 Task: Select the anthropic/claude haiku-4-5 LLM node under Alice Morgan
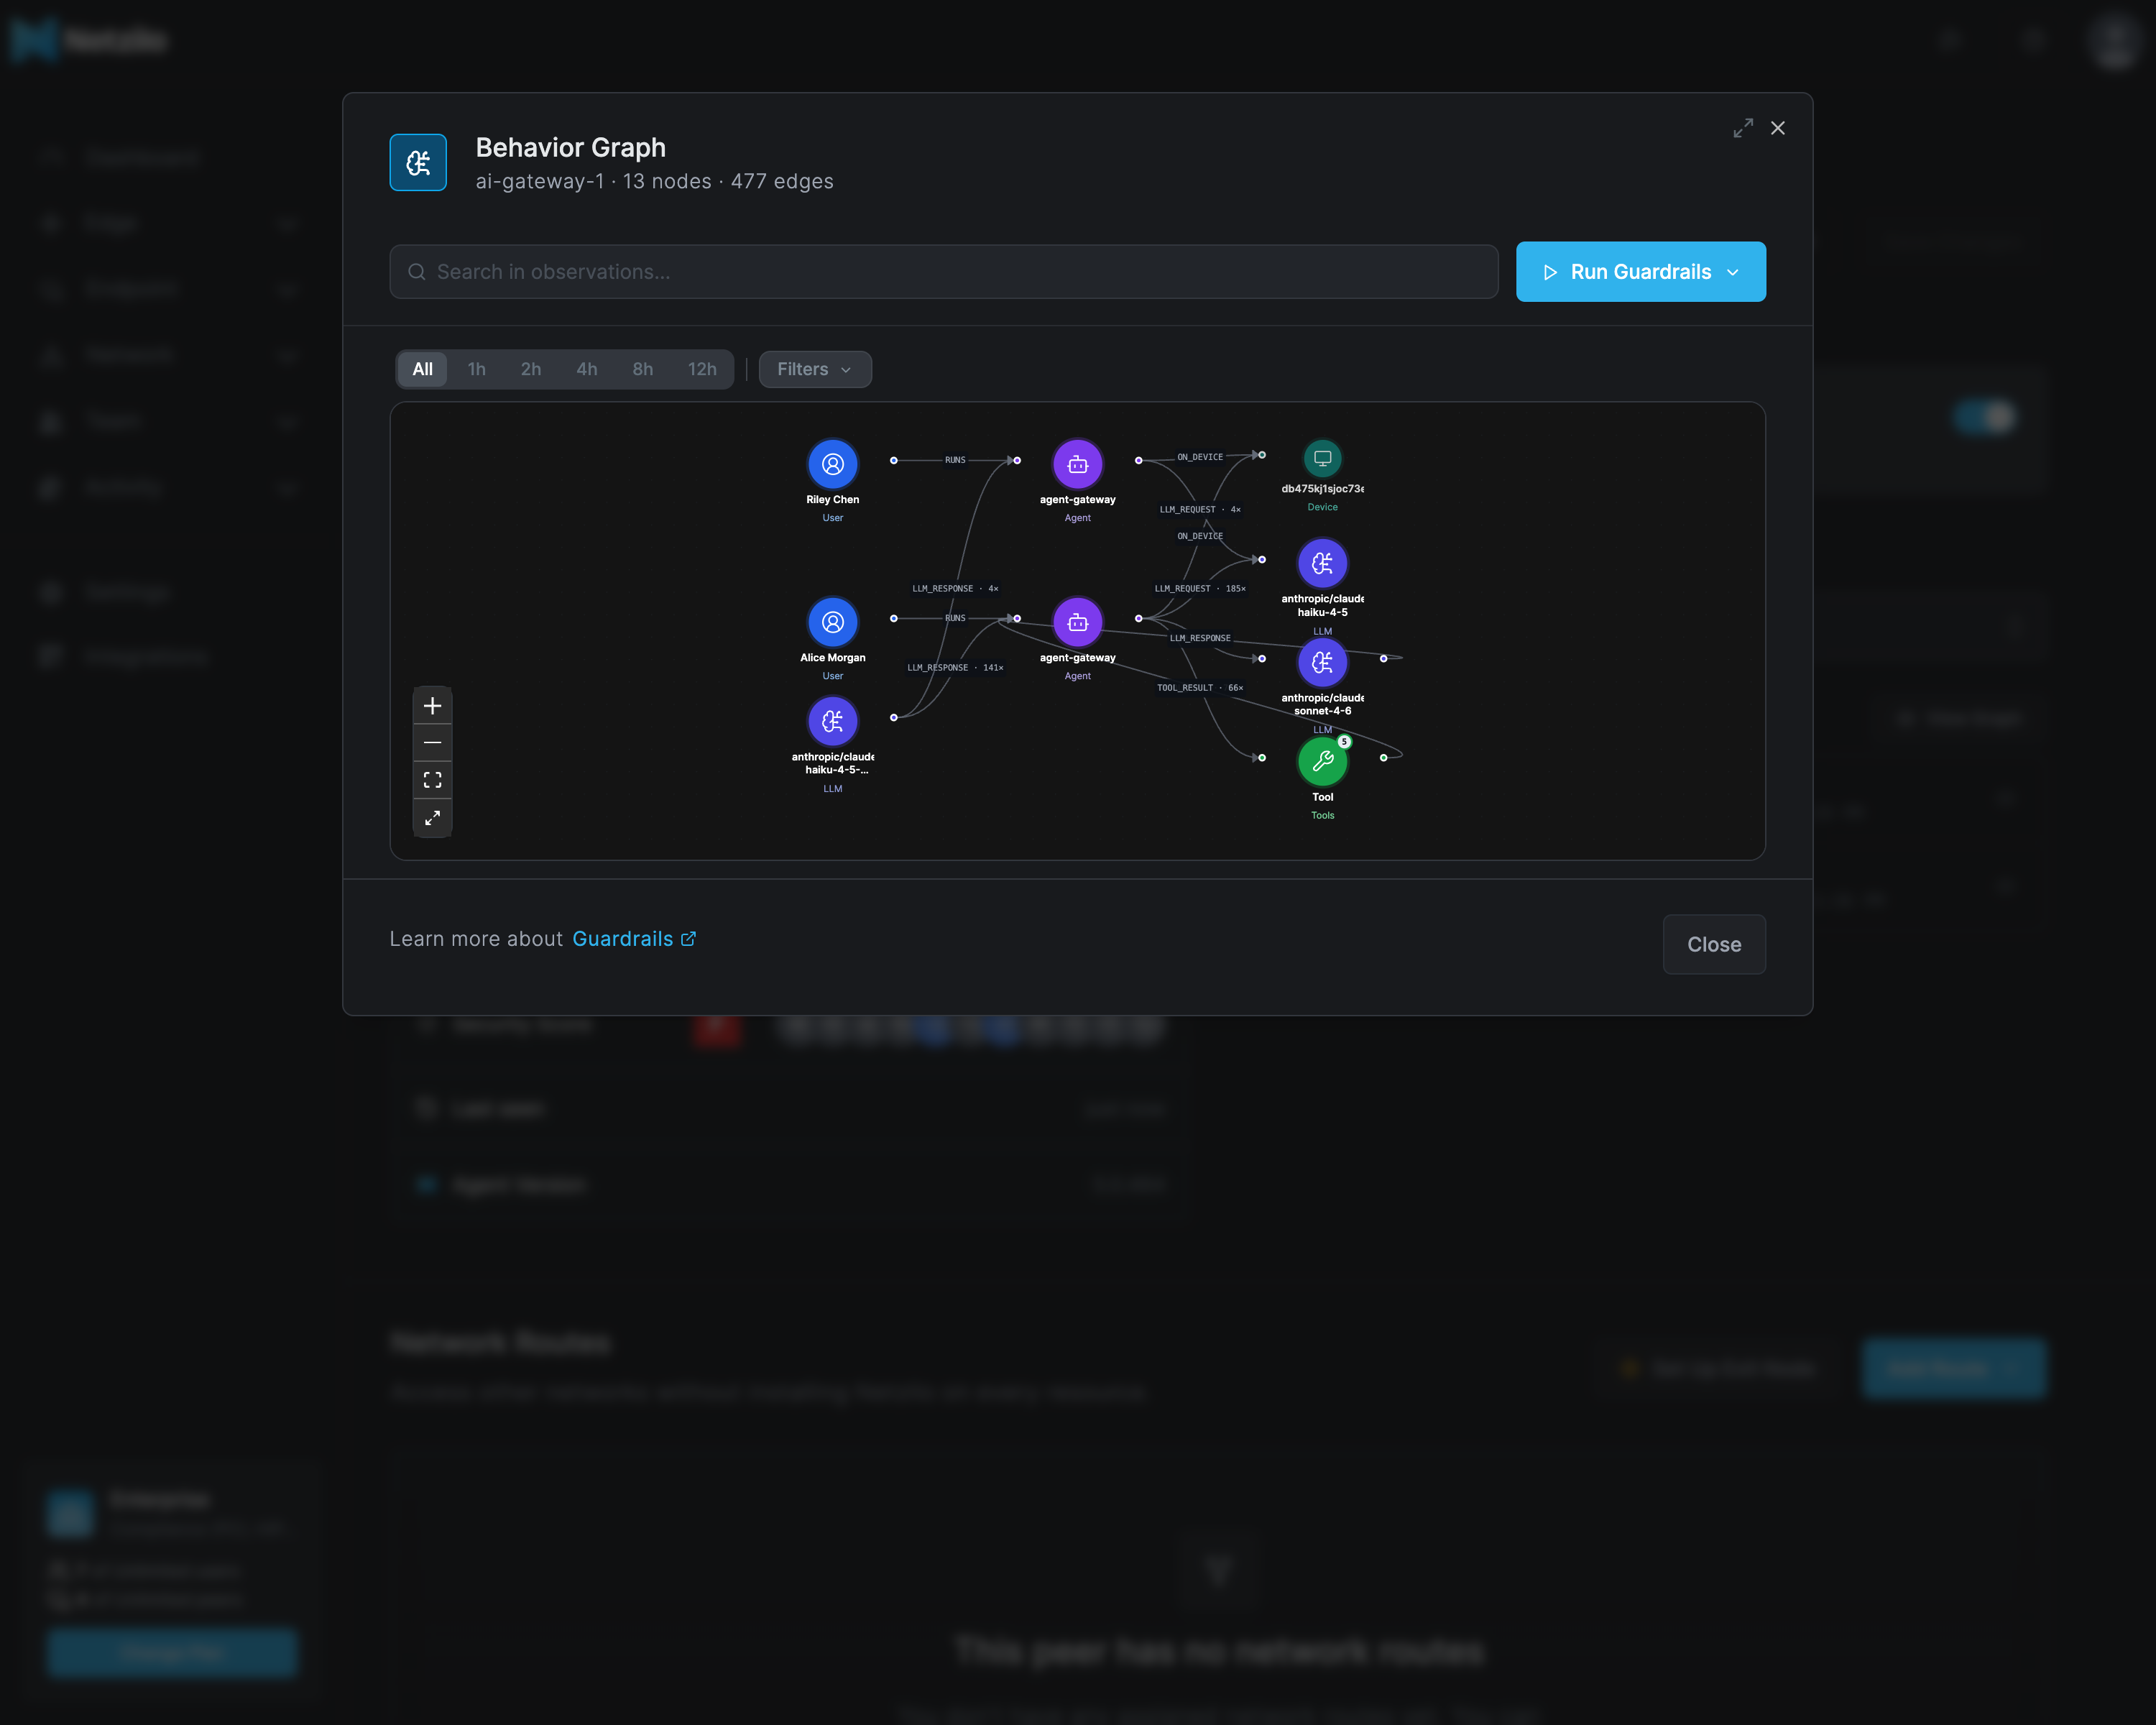click(832, 721)
